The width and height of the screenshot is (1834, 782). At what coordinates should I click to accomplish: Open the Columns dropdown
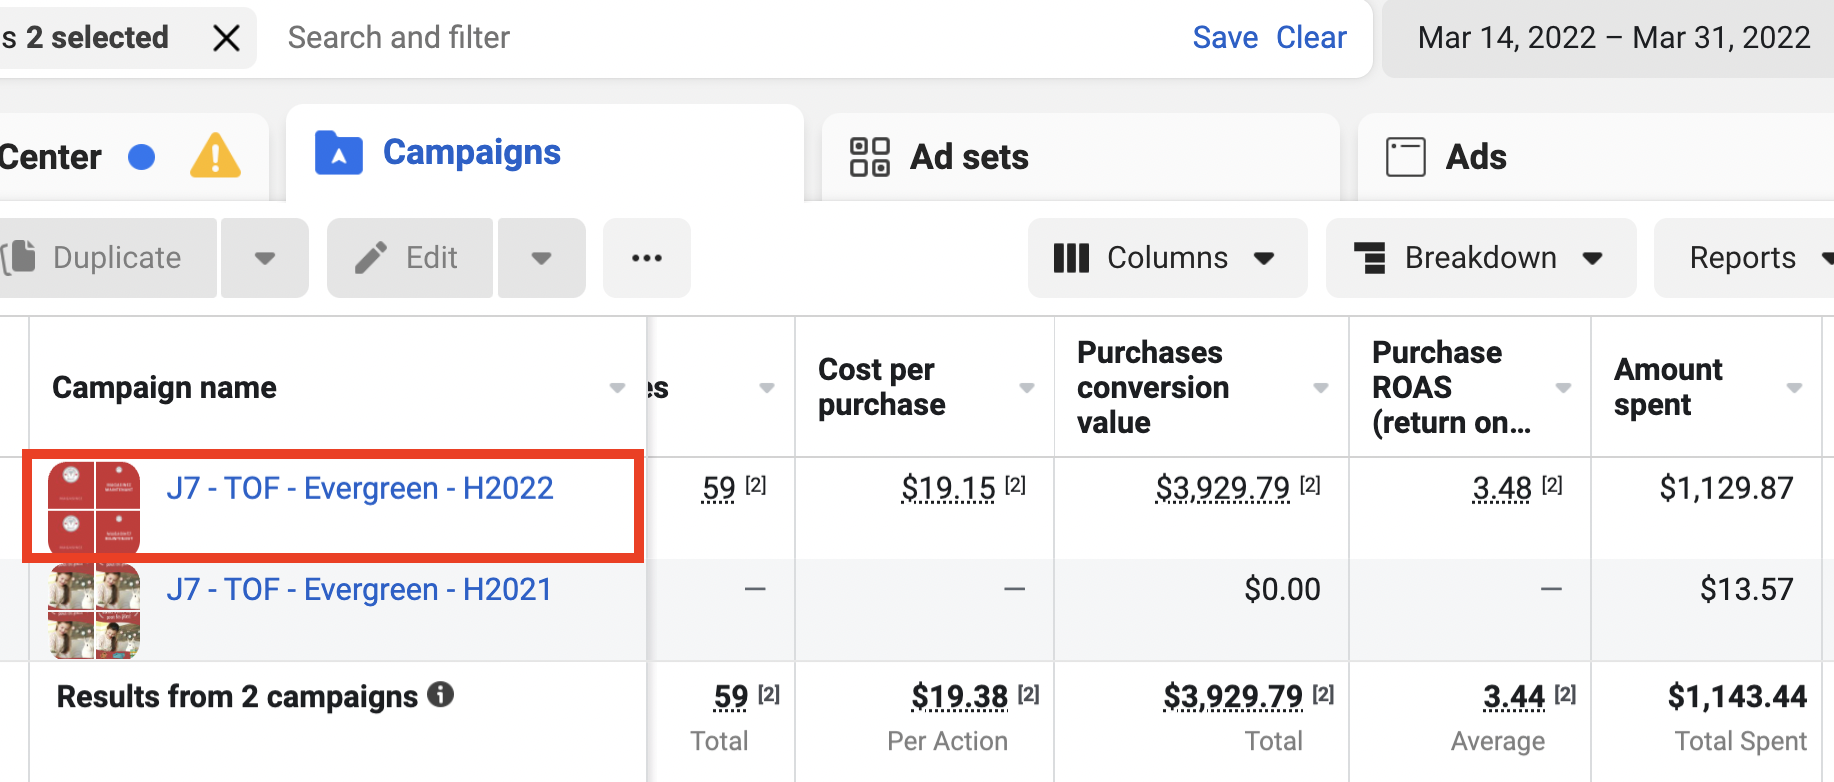tap(1166, 258)
